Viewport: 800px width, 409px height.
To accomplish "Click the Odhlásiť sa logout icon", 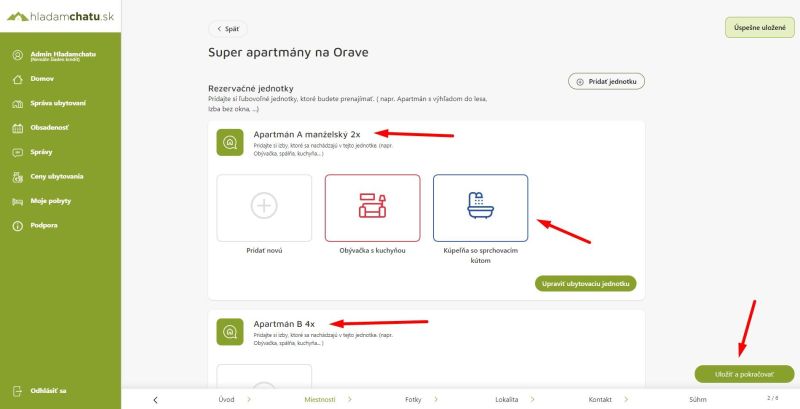I will tap(18, 391).
